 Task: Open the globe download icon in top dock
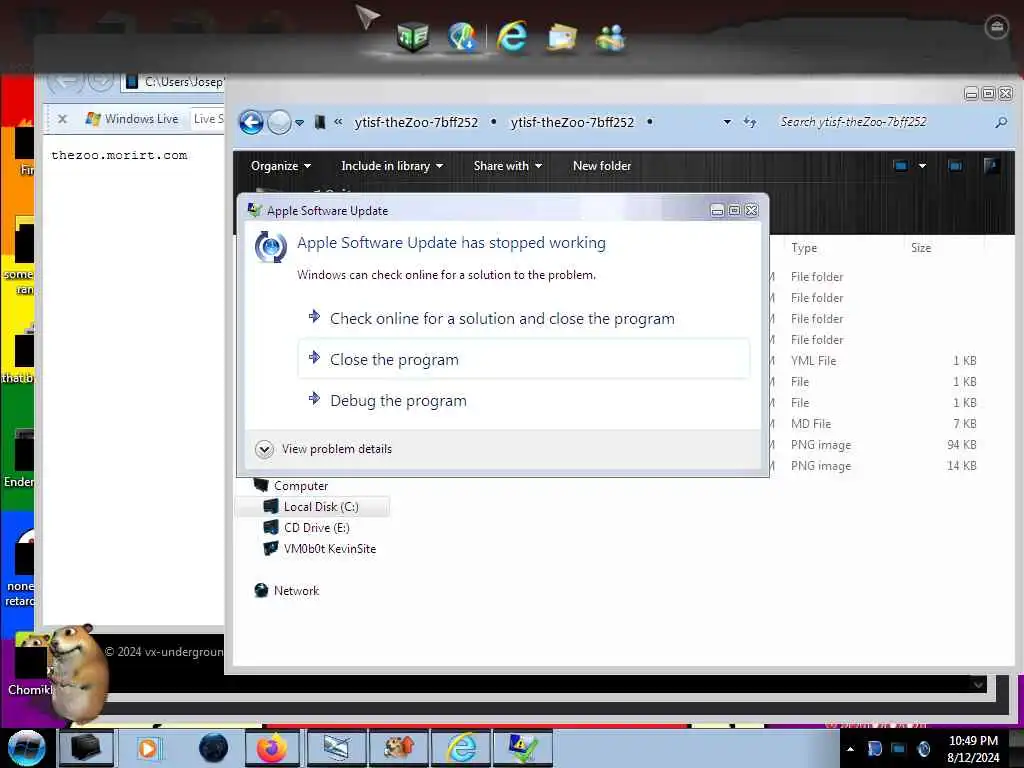click(462, 37)
